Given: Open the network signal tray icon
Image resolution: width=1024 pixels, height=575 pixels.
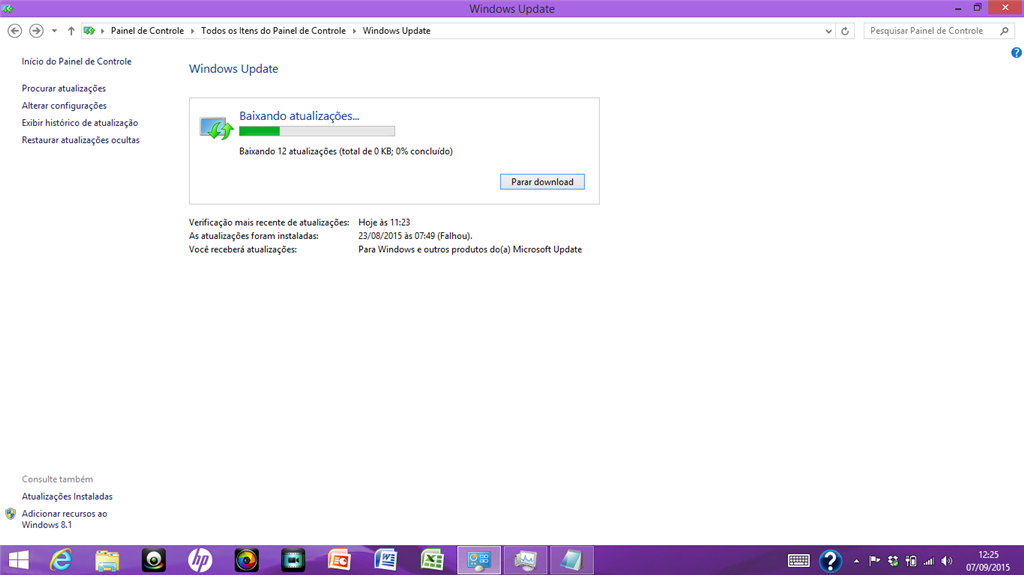Looking at the screenshot, I should (929, 561).
